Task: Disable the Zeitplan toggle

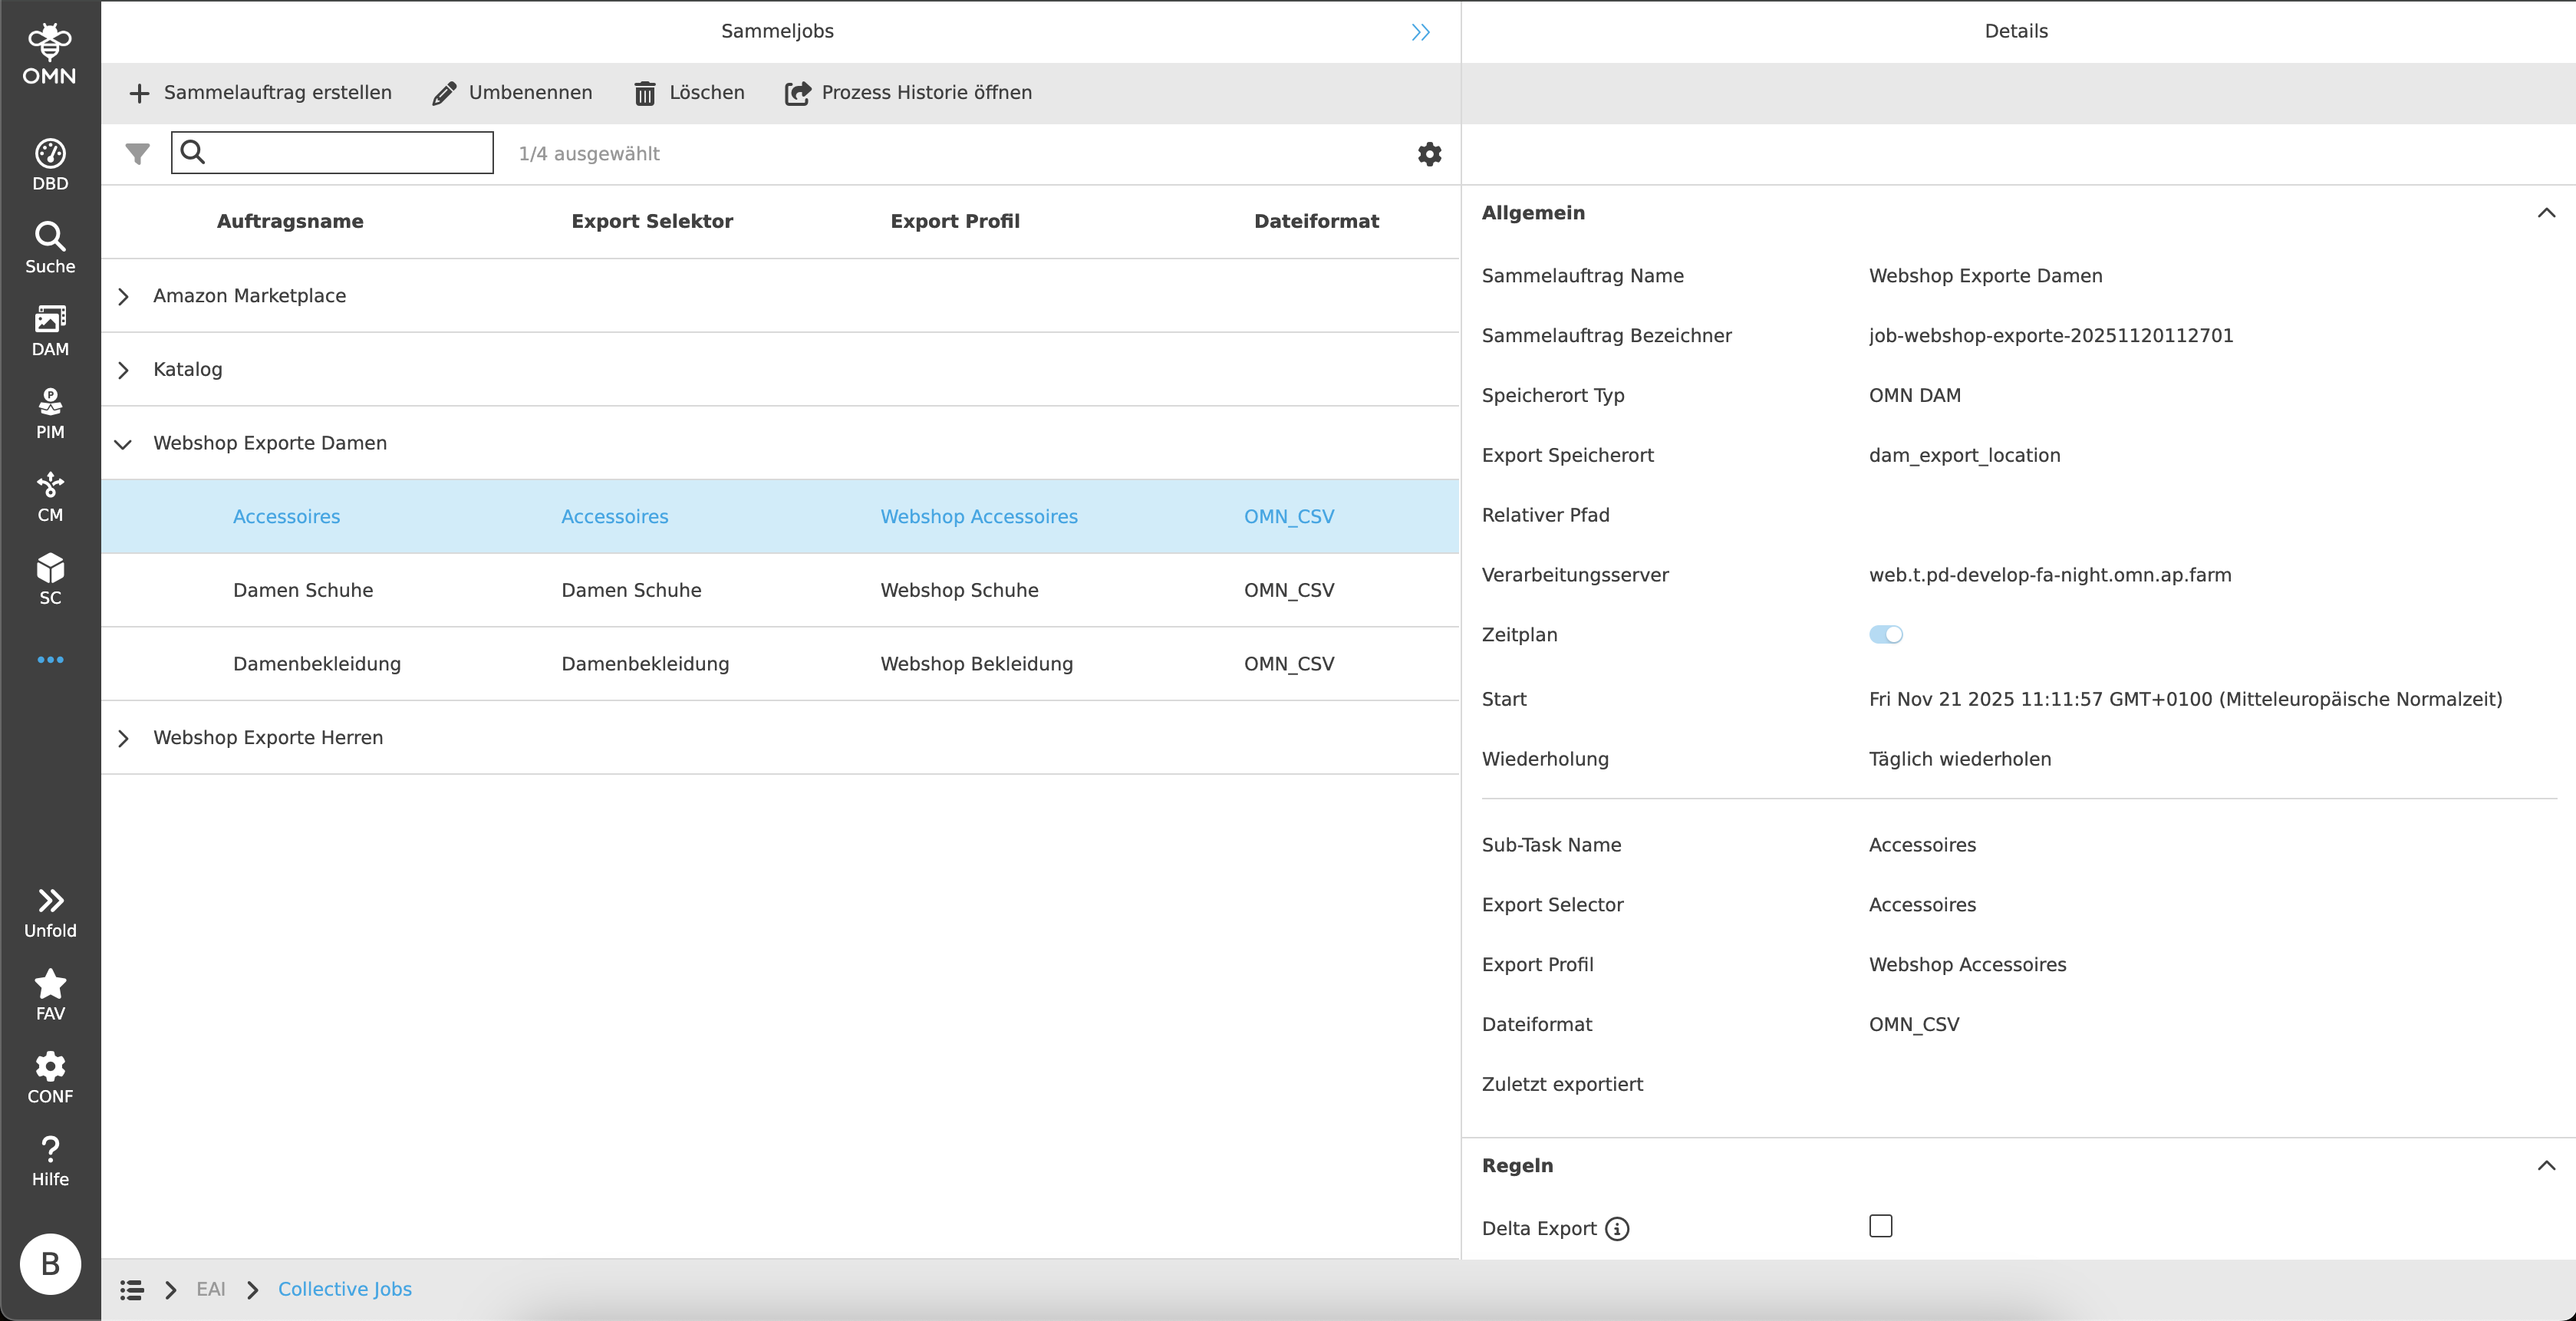Action: tap(1887, 634)
